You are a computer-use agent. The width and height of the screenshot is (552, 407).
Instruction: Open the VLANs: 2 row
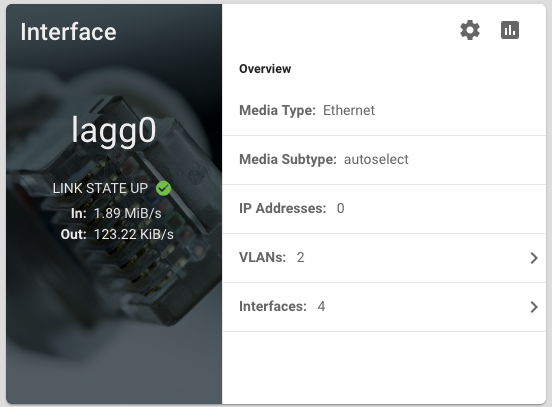pos(384,258)
